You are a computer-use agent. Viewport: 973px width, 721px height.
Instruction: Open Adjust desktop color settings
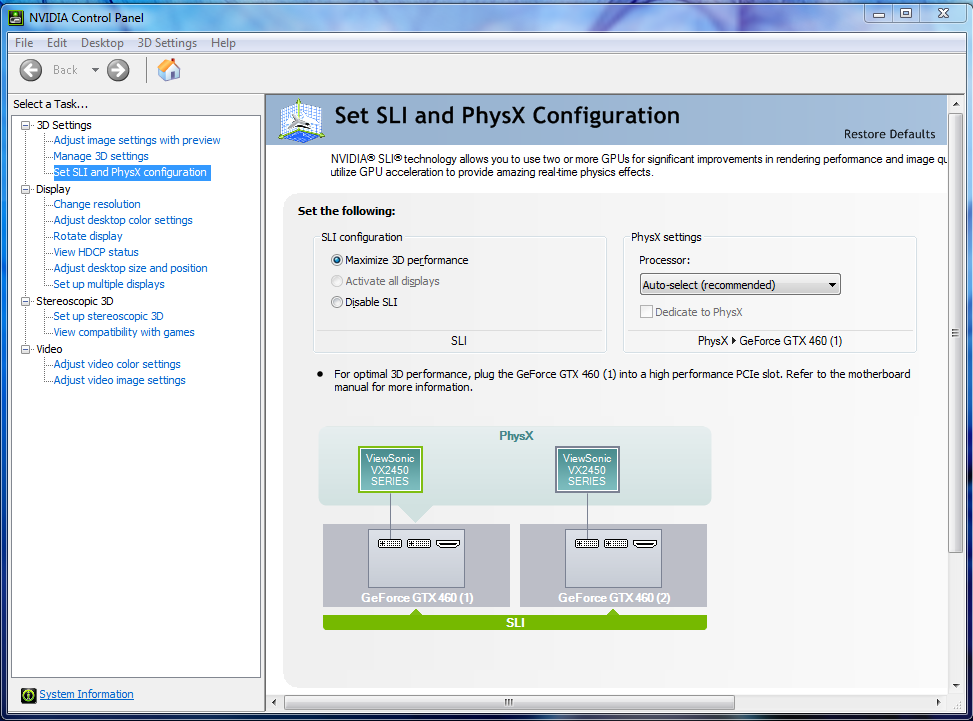point(123,220)
